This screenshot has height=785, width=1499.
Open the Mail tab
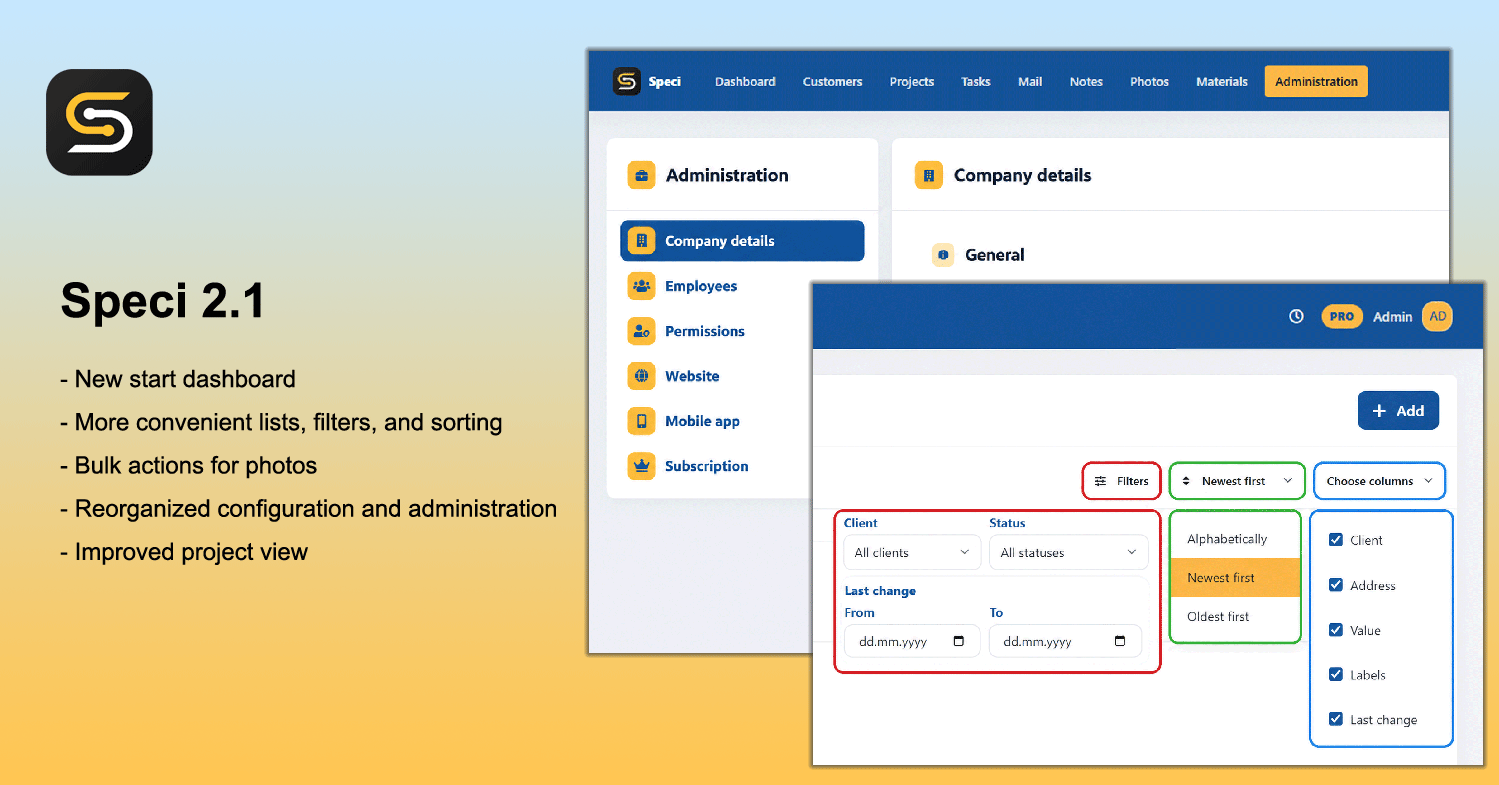tap(1030, 82)
